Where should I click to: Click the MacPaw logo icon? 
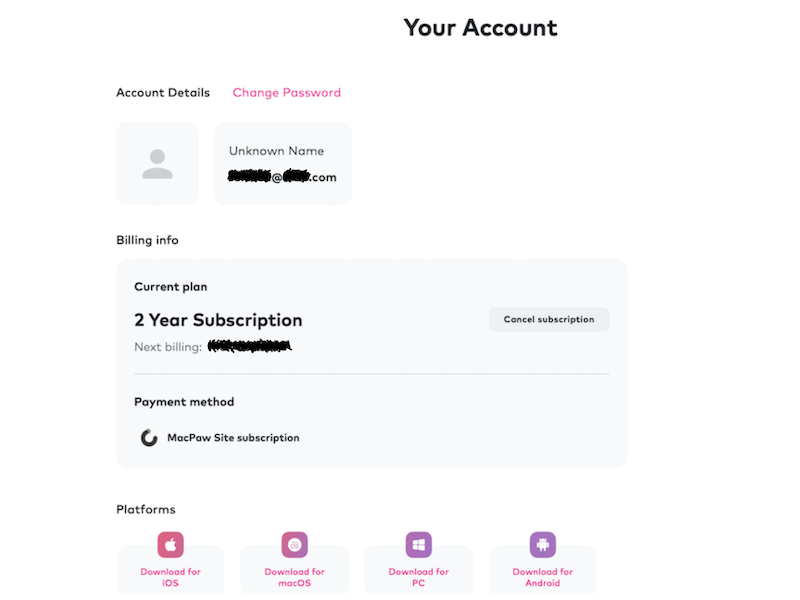149,438
